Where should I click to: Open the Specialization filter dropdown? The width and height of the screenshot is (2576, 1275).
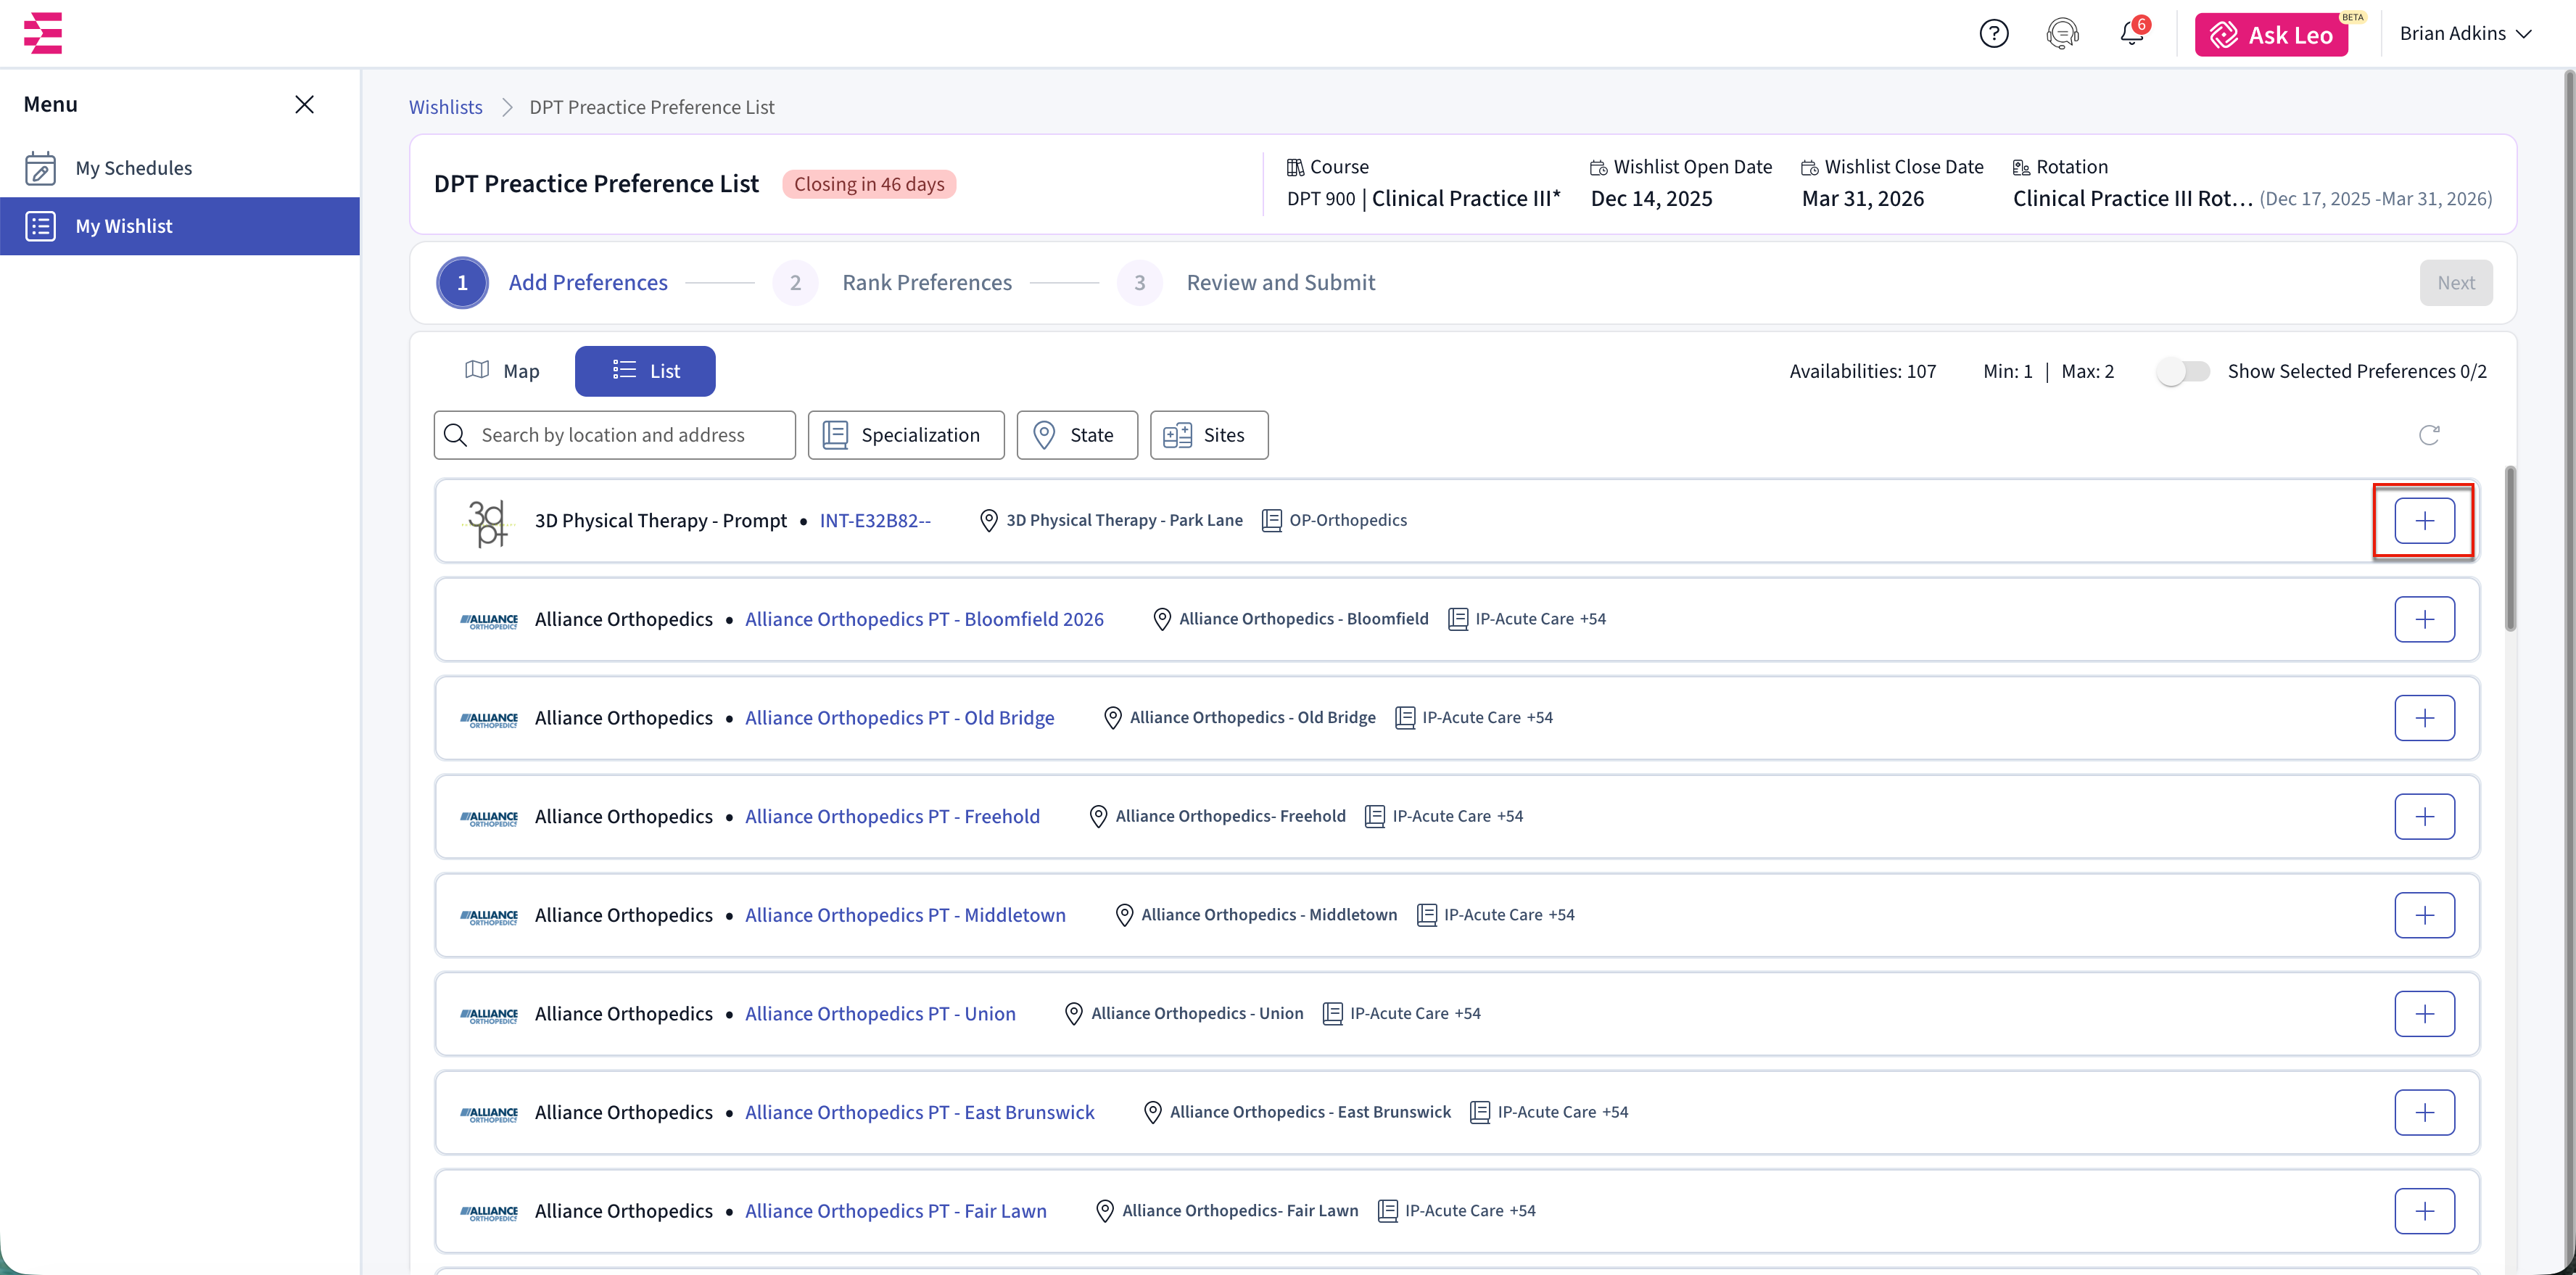905,435
